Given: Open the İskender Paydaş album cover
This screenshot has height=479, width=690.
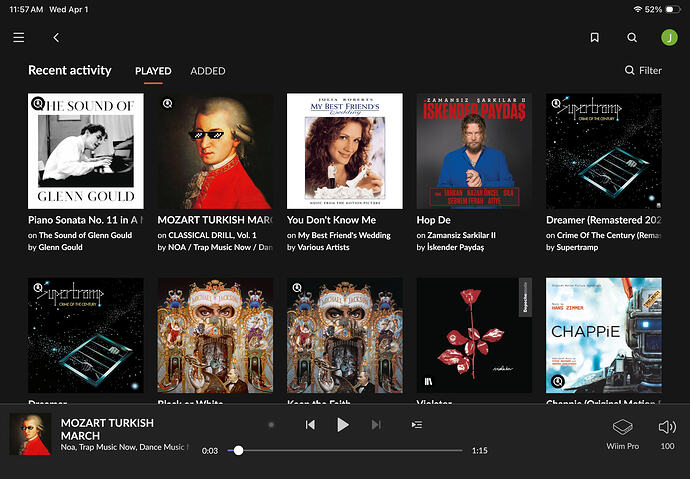Looking at the screenshot, I should click(x=474, y=151).
